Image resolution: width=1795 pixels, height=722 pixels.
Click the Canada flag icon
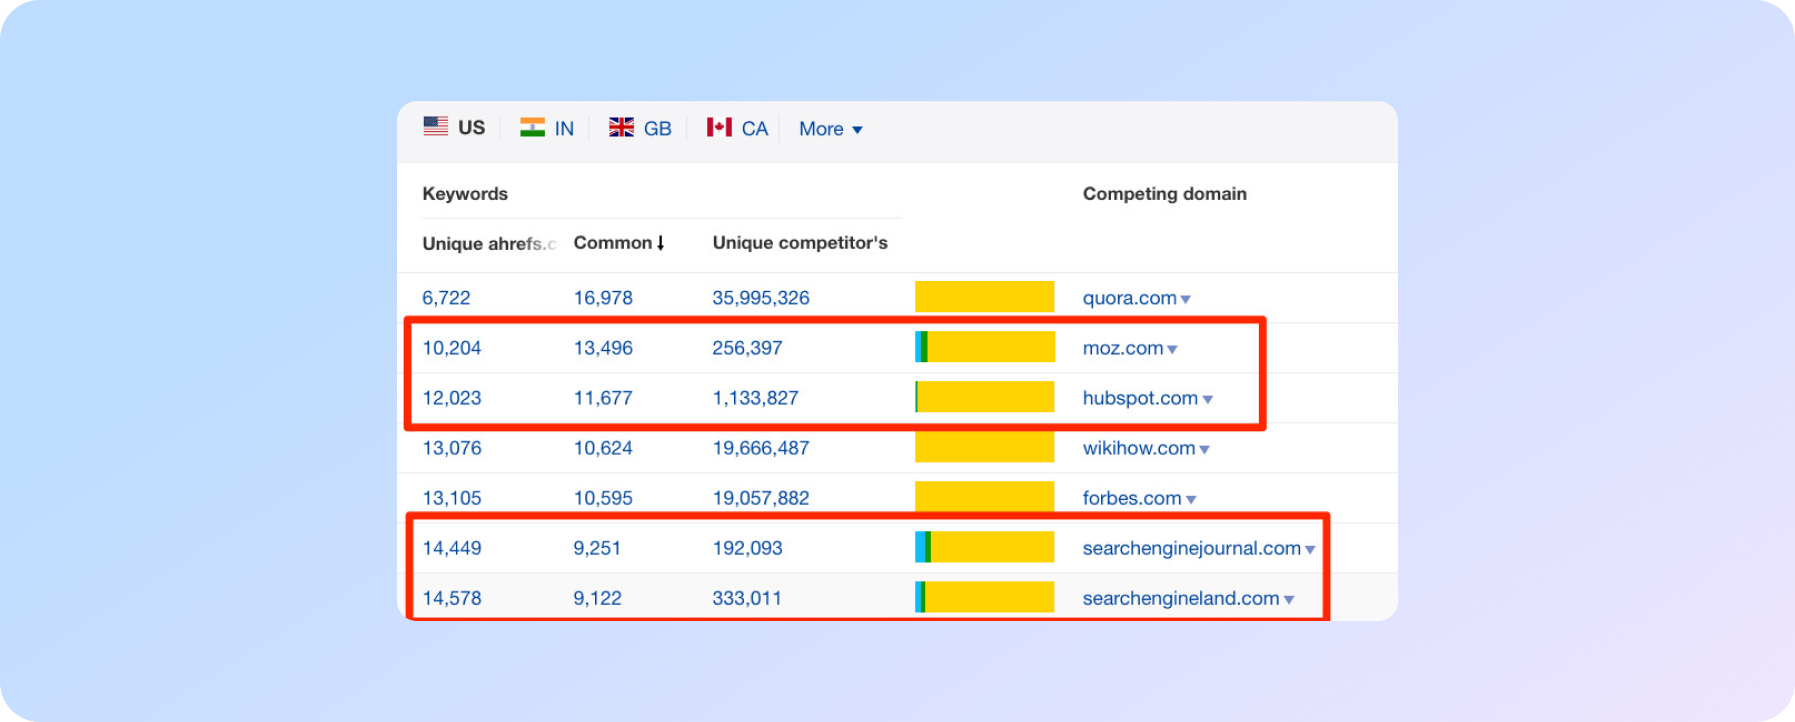click(719, 127)
